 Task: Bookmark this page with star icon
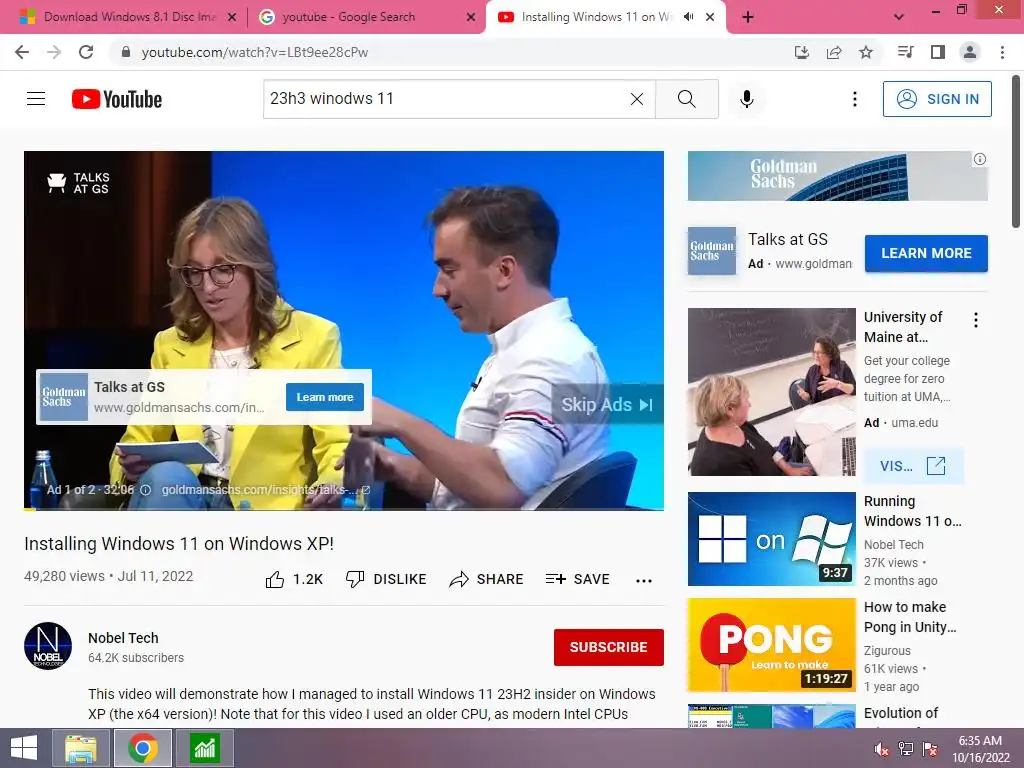click(866, 52)
